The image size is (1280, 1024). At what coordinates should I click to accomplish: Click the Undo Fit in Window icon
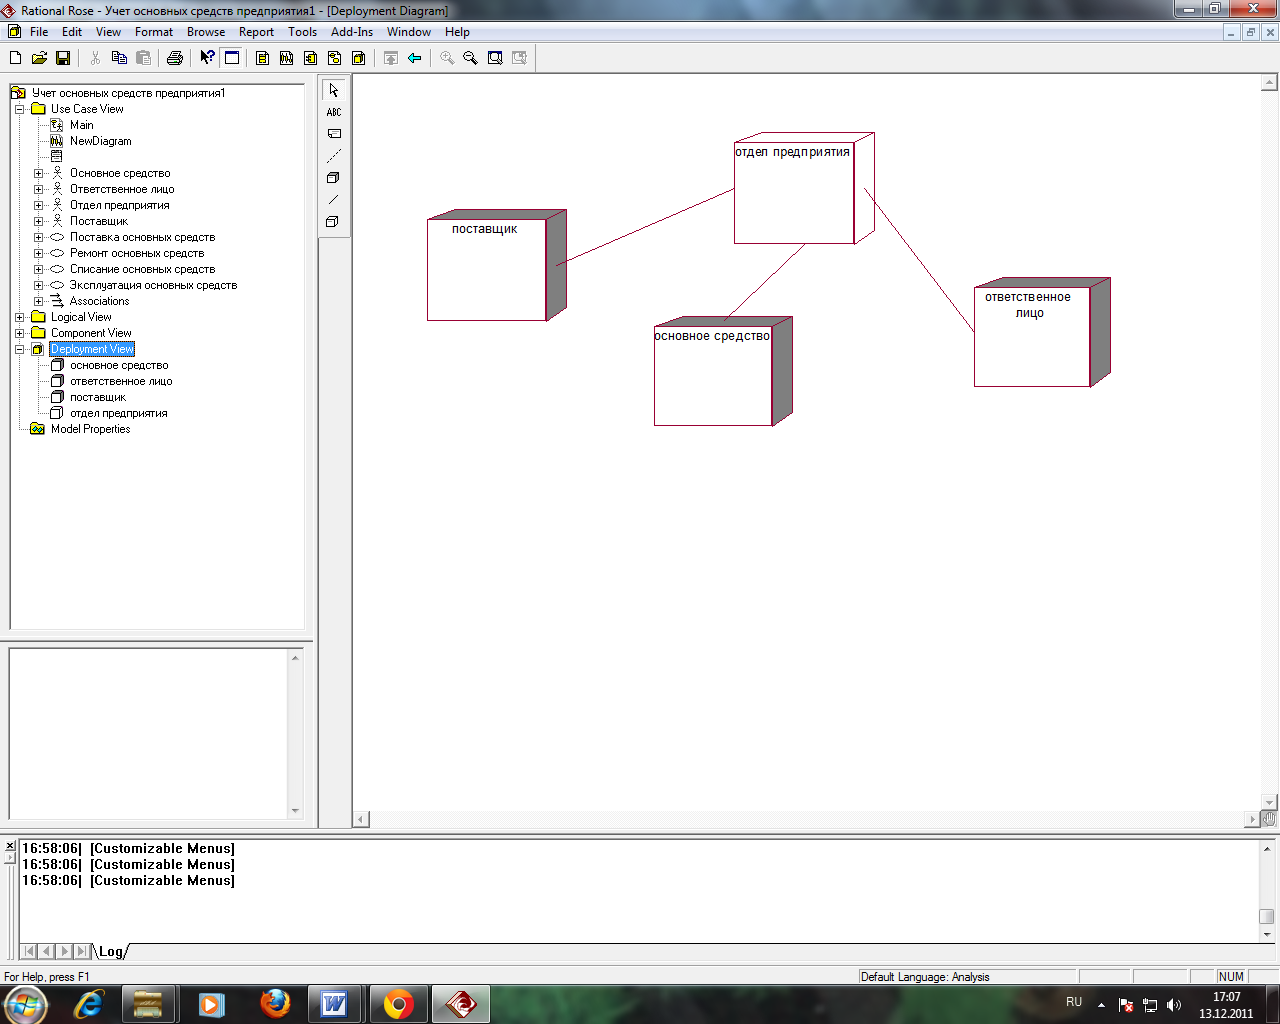click(x=519, y=58)
